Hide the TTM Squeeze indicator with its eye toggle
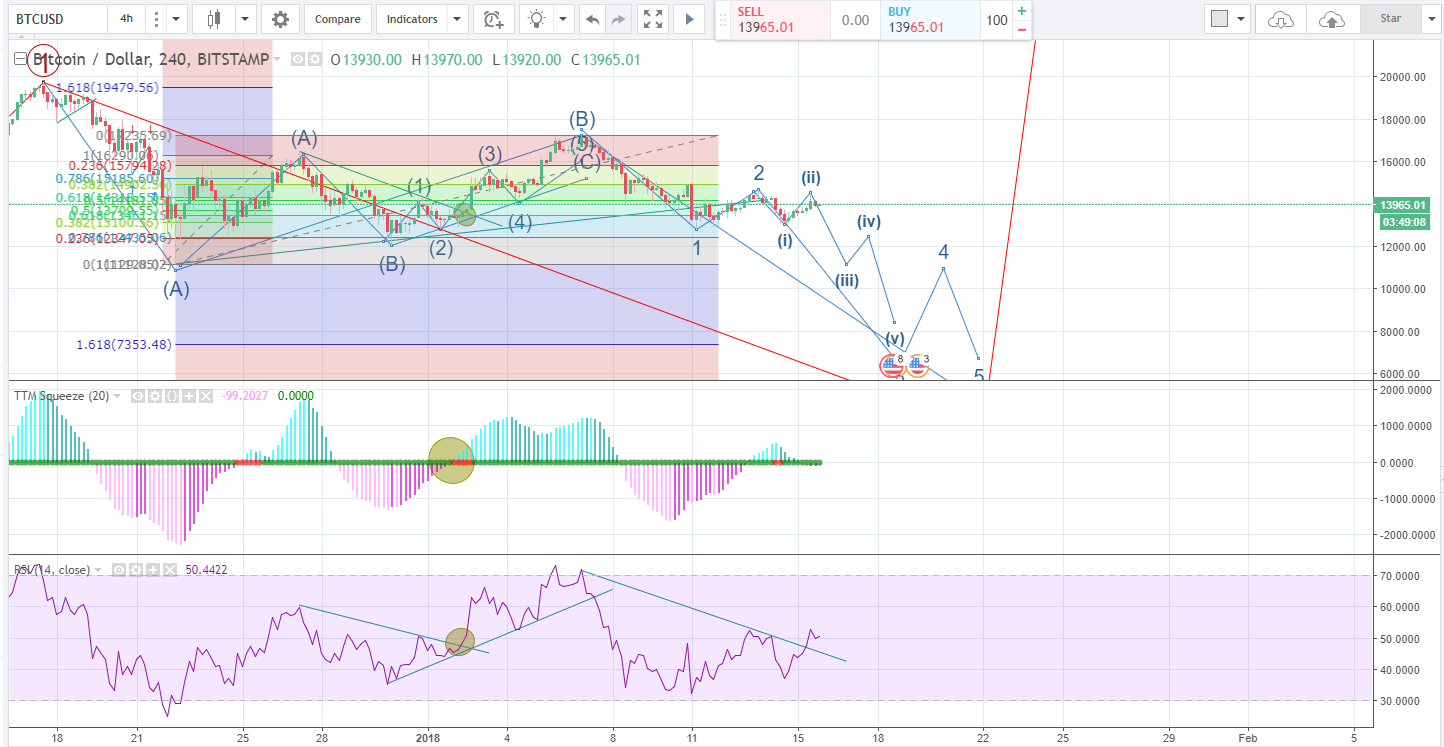The height and width of the screenshot is (747, 1444). click(x=139, y=395)
